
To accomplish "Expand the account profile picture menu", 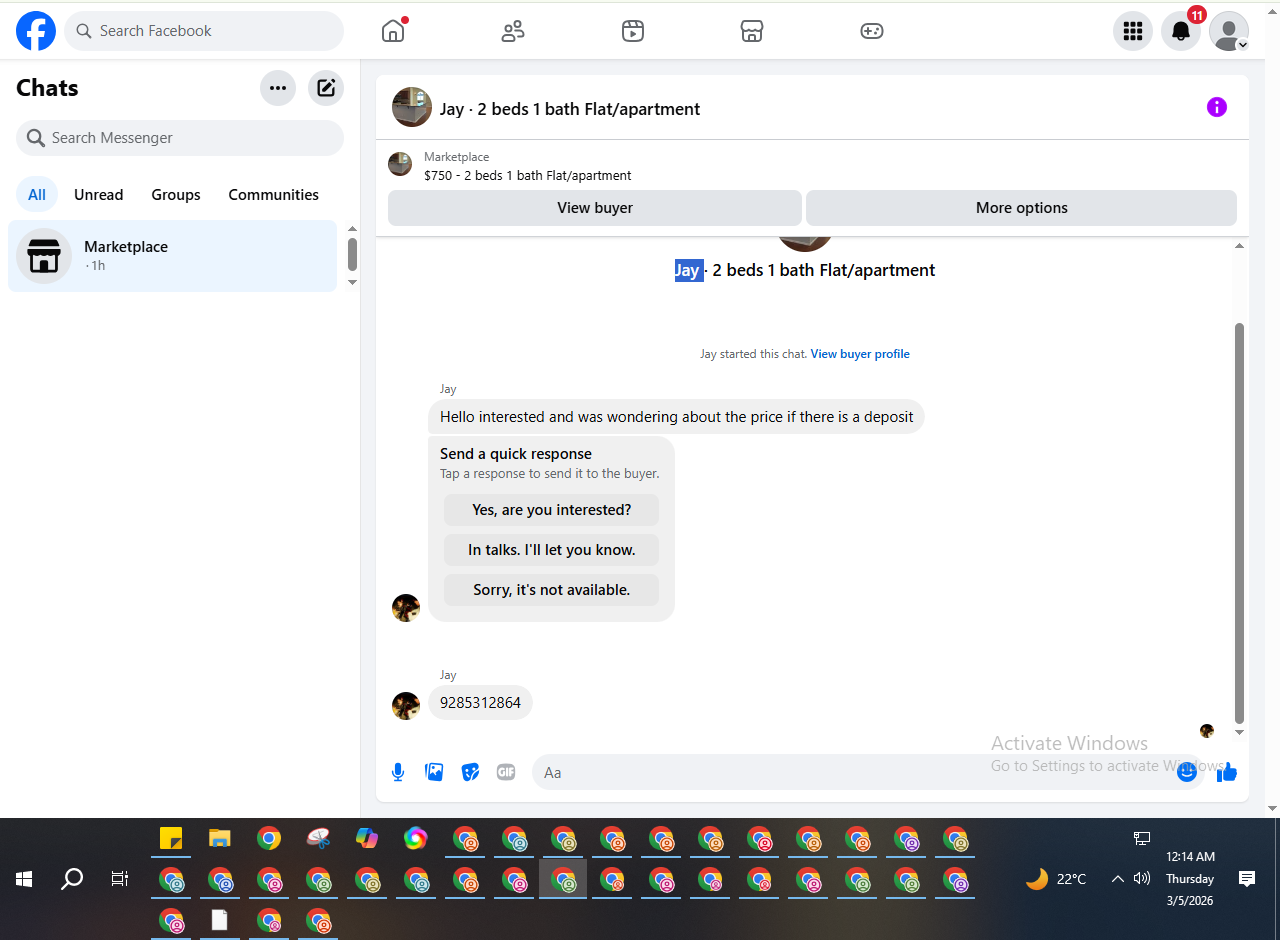I will coord(1229,31).
